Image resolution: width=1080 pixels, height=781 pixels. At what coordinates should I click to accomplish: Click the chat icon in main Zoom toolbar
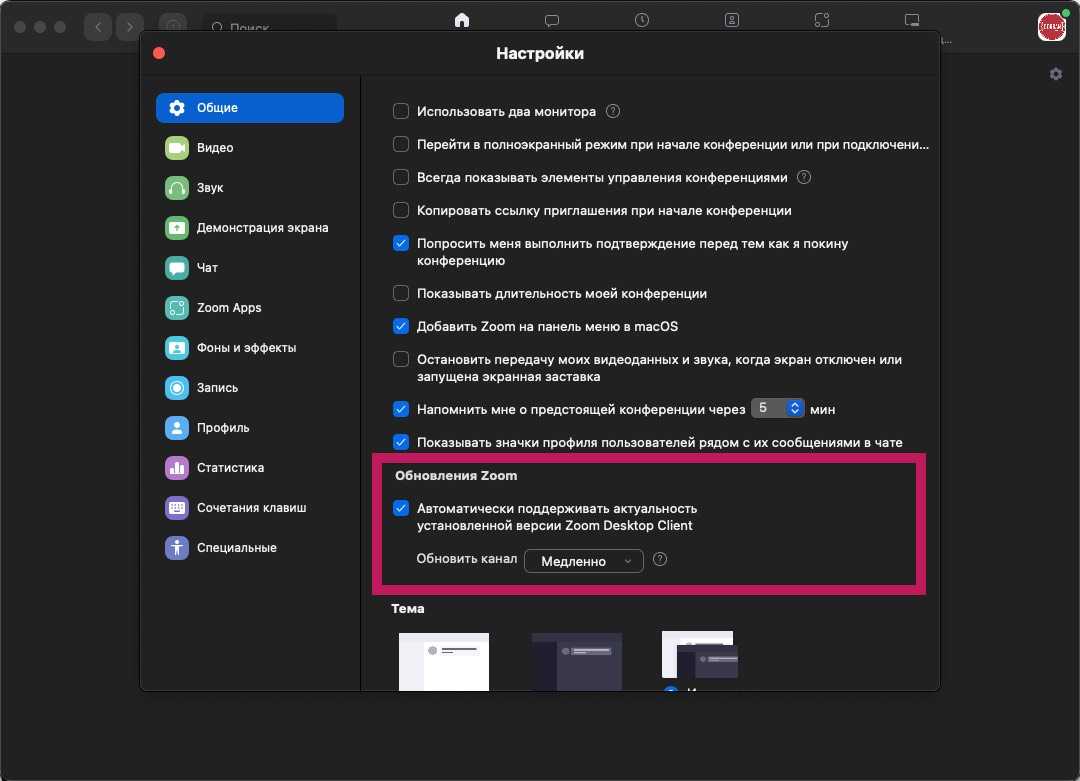click(552, 20)
